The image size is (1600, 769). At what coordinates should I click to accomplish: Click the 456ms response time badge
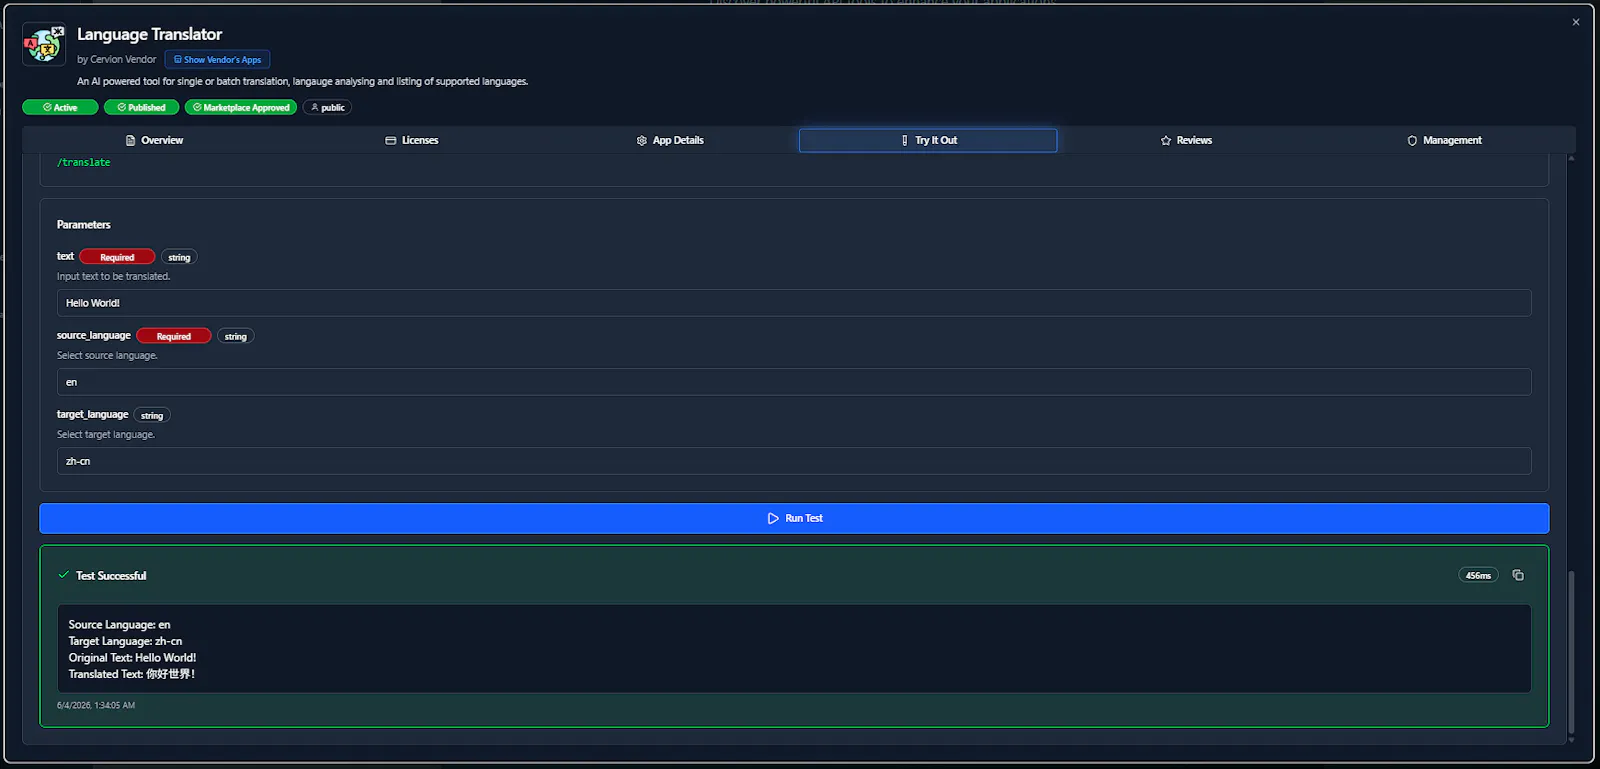(x=1478, y=575)
